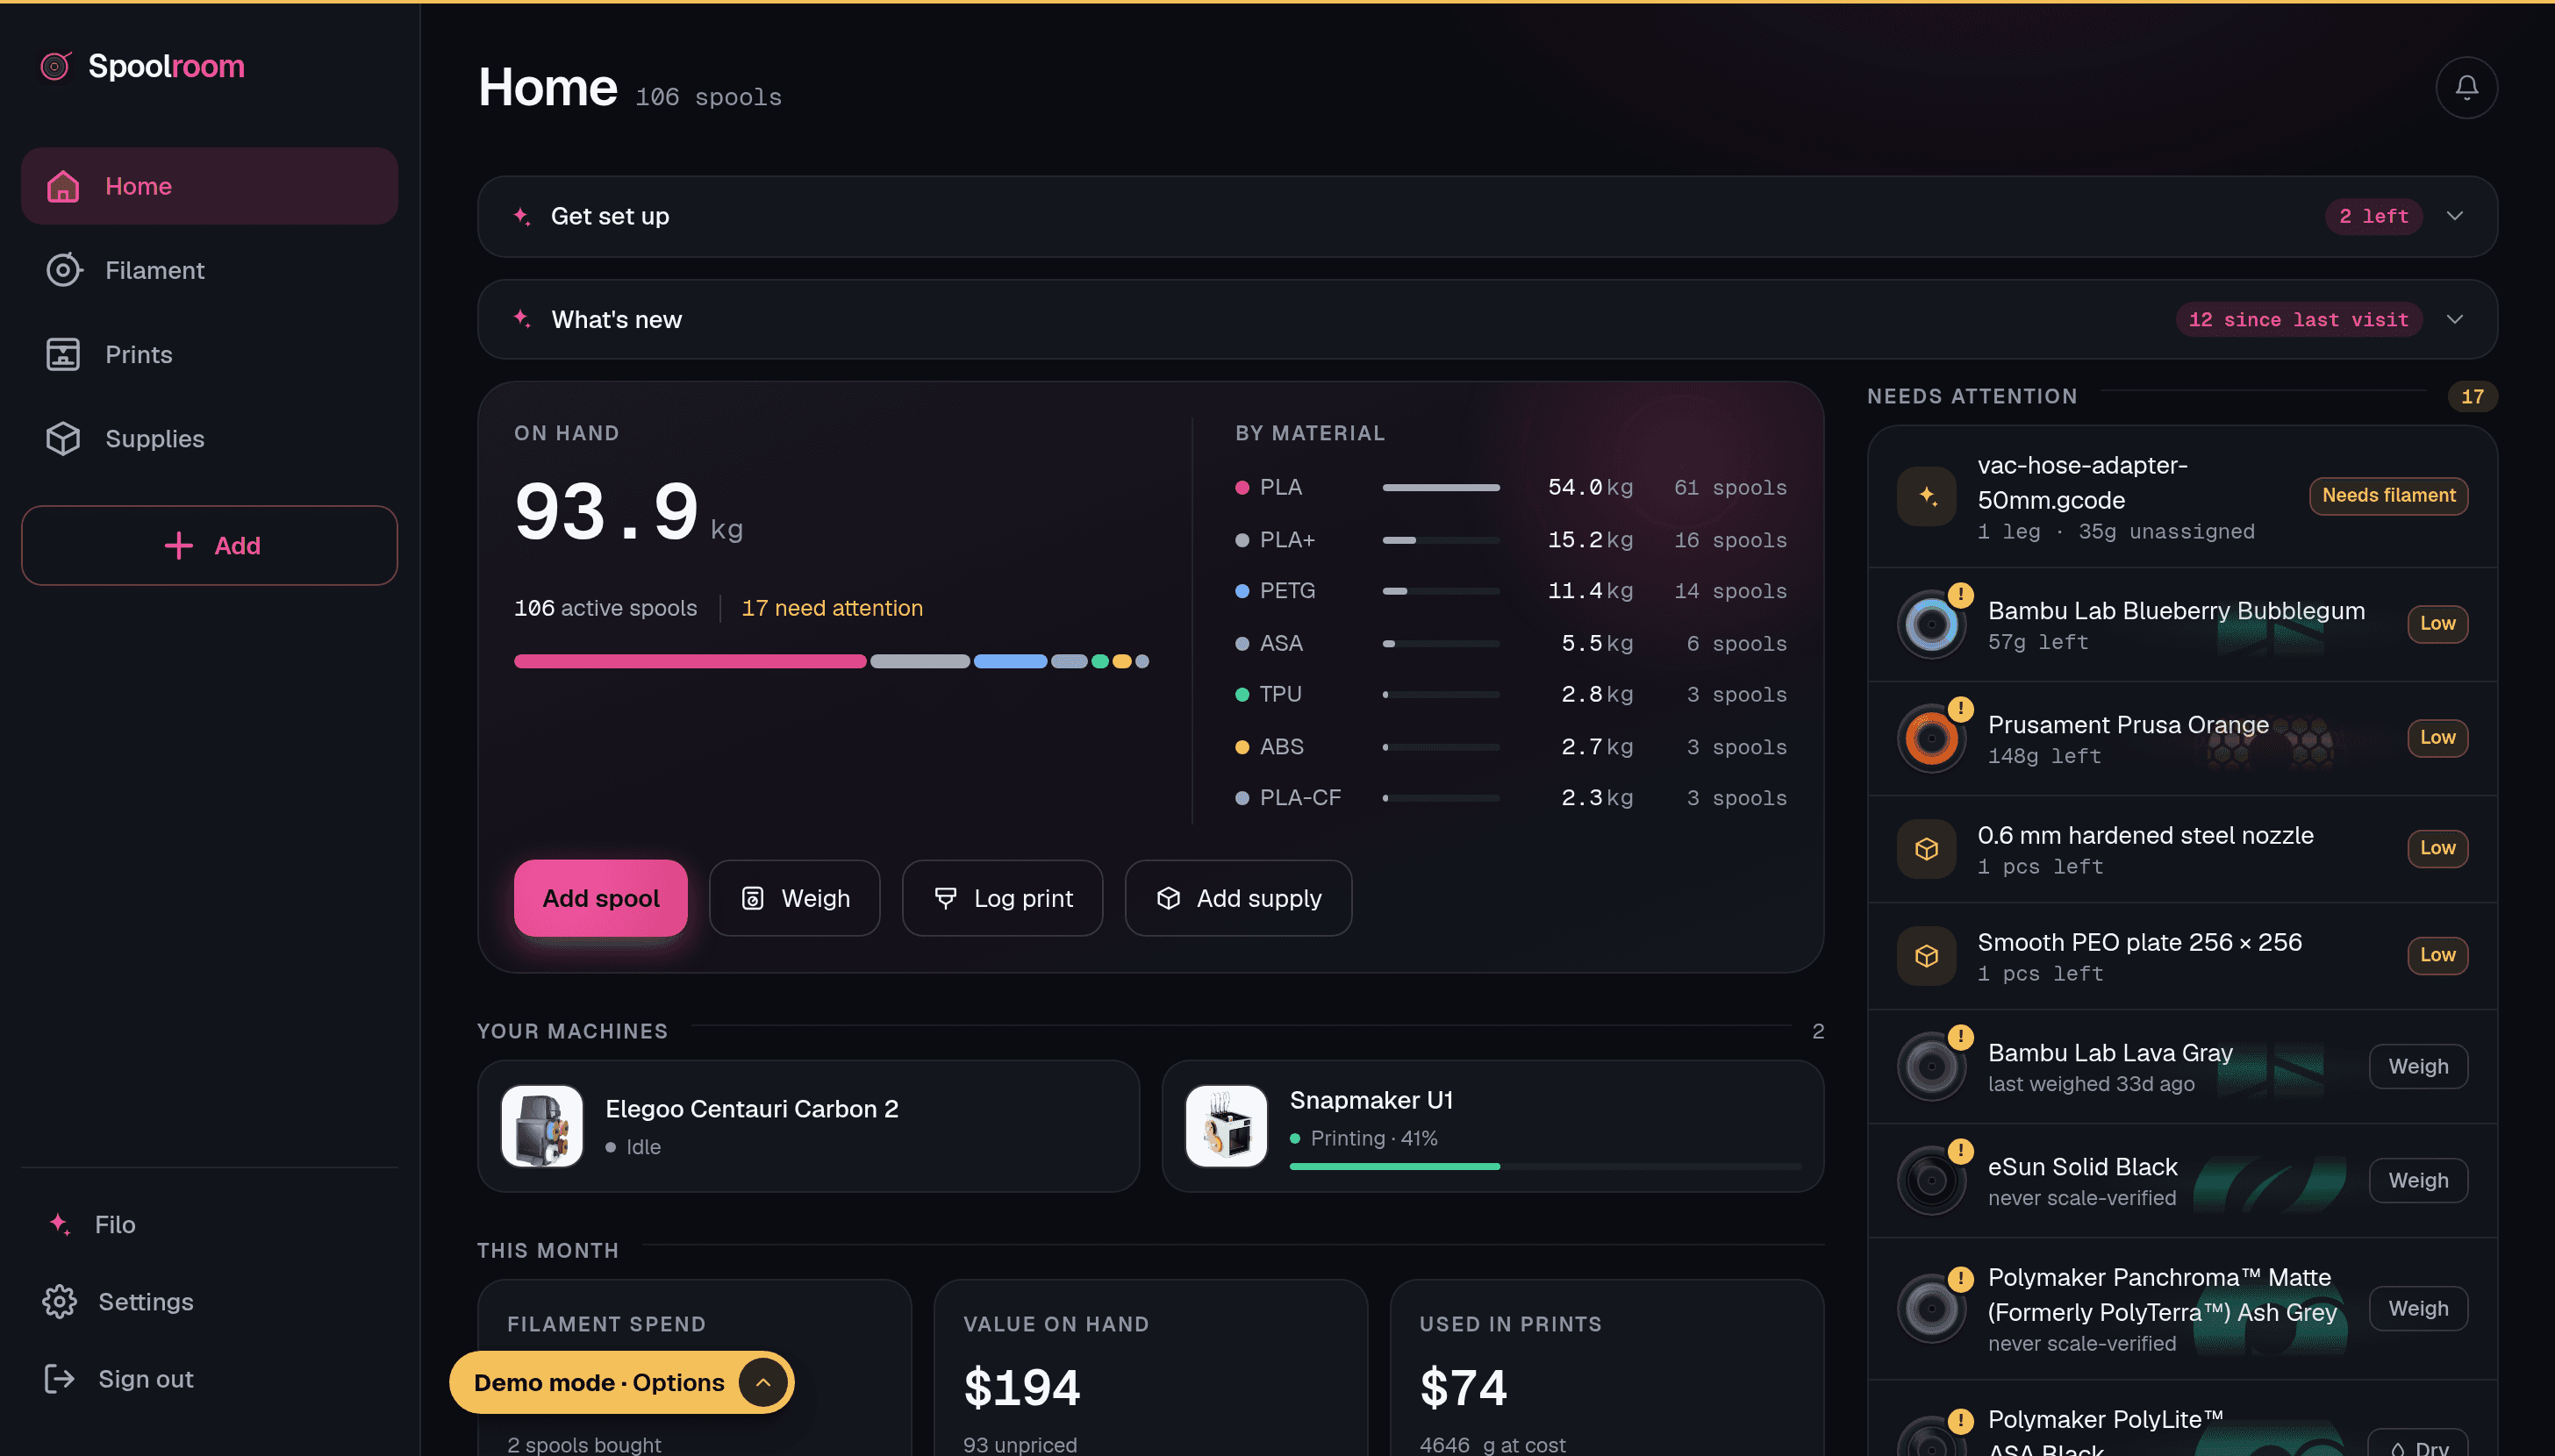Viewport: 2555px width, 1456px height.
Task: Click Weigh for Polymaker Panchroma Ash Grey
Action: tap(2418, 1308)
